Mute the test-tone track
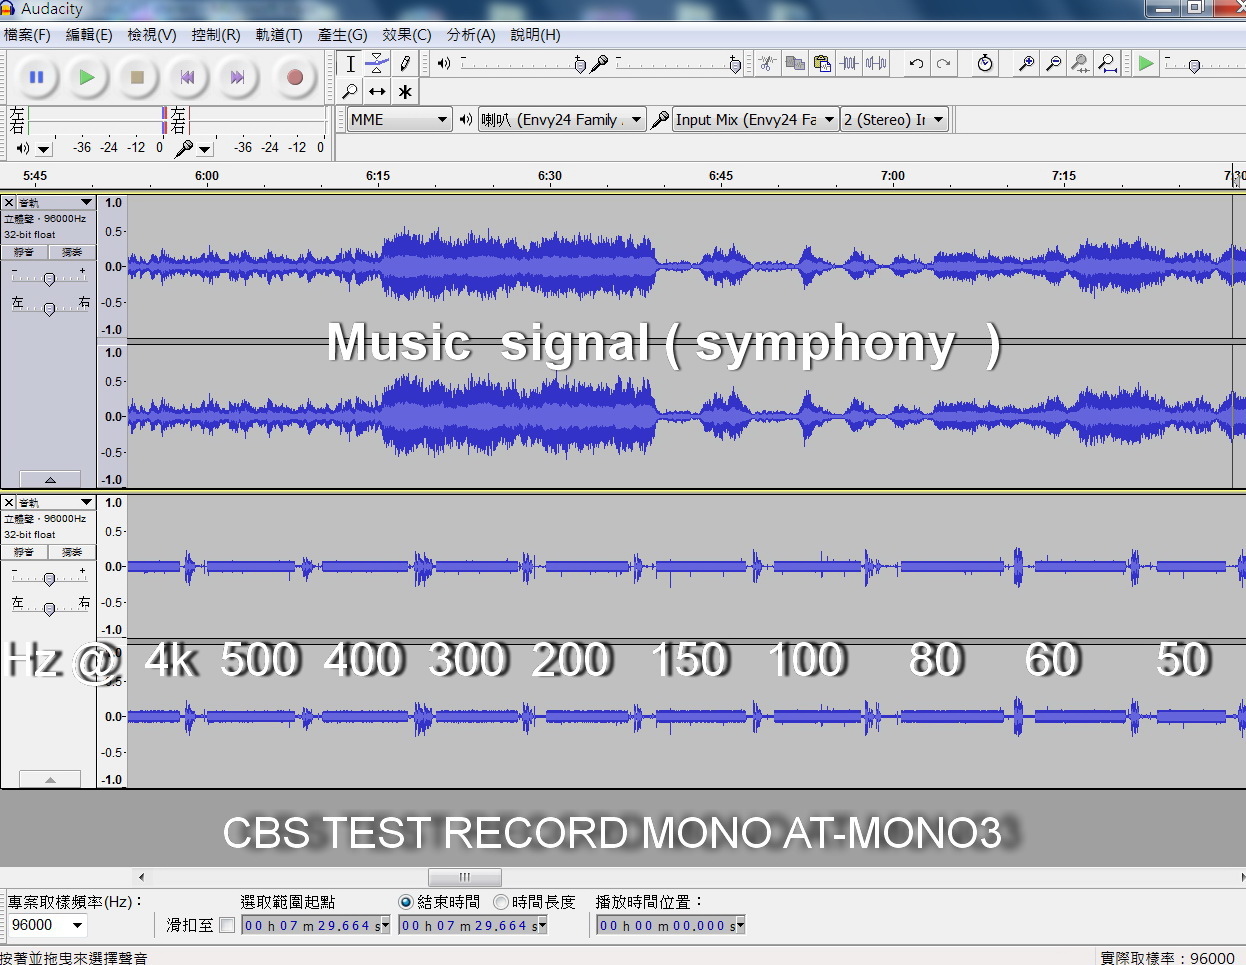The image size is (1246, 965). (24, 552)
